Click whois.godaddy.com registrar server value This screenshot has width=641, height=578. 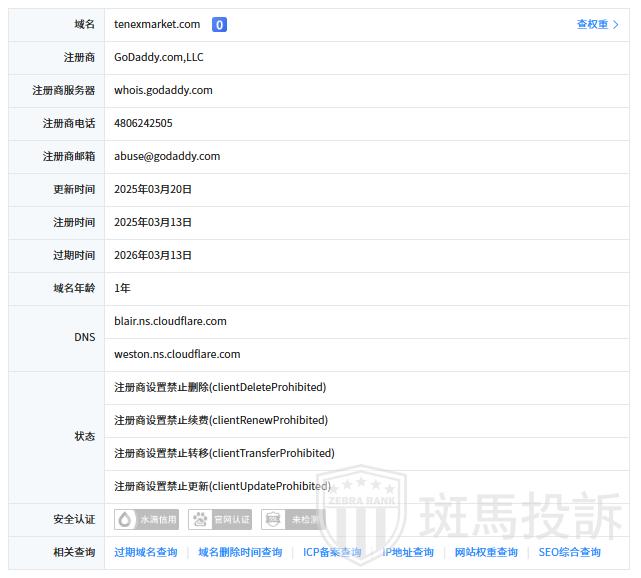(163, 90)
